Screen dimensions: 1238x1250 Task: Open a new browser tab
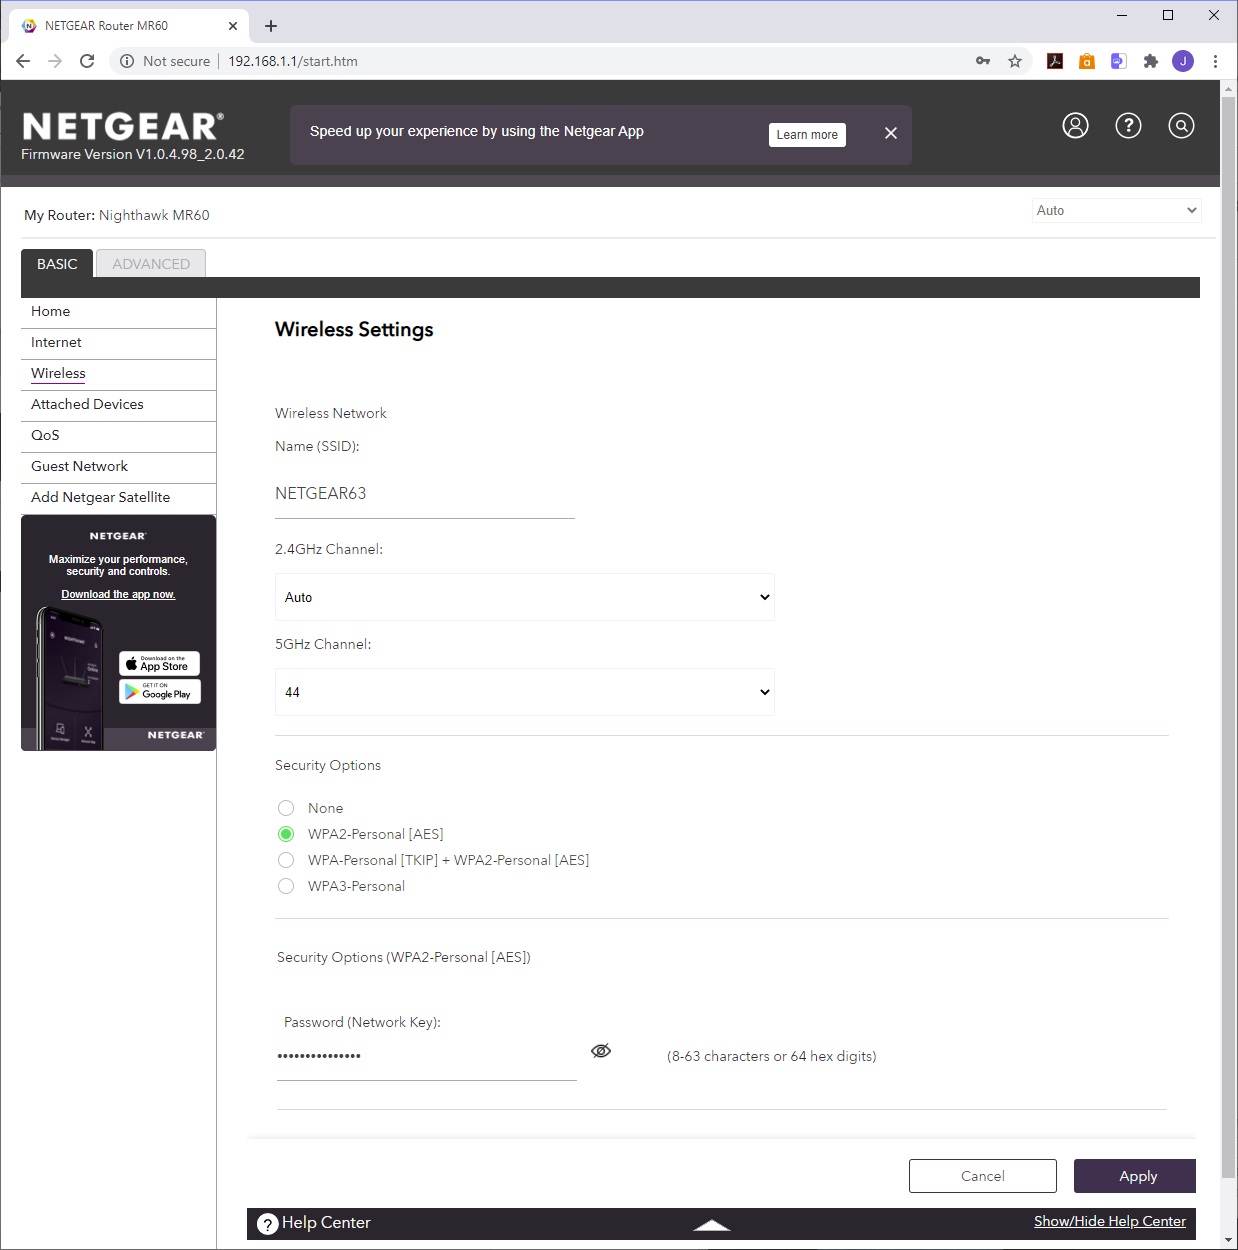[271, 26]
